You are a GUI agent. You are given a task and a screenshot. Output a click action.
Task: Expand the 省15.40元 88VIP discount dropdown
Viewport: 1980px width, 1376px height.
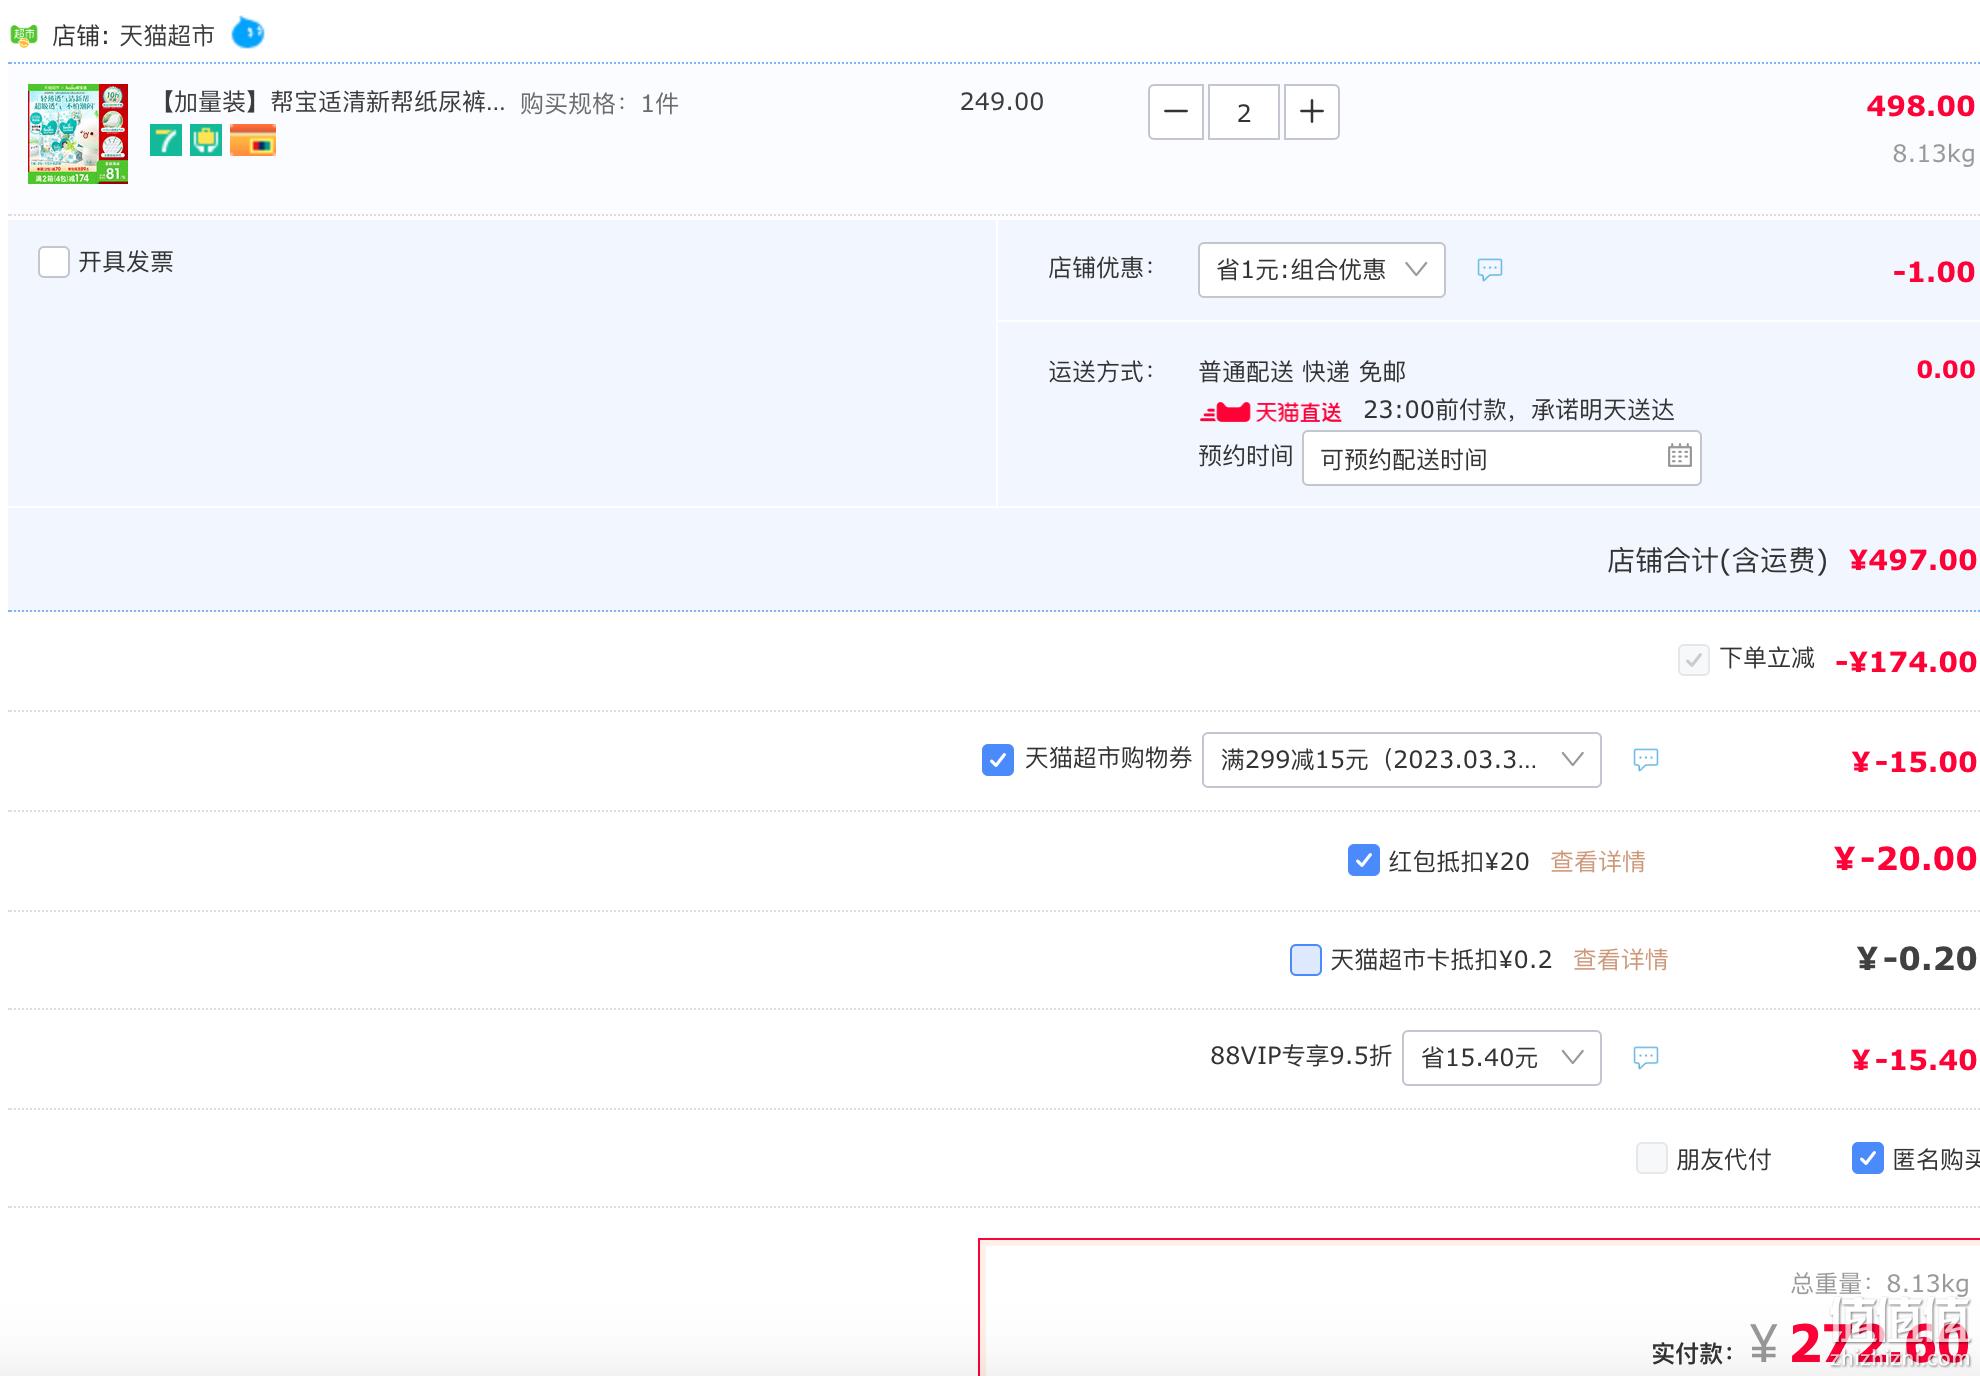[1502, 1058]
